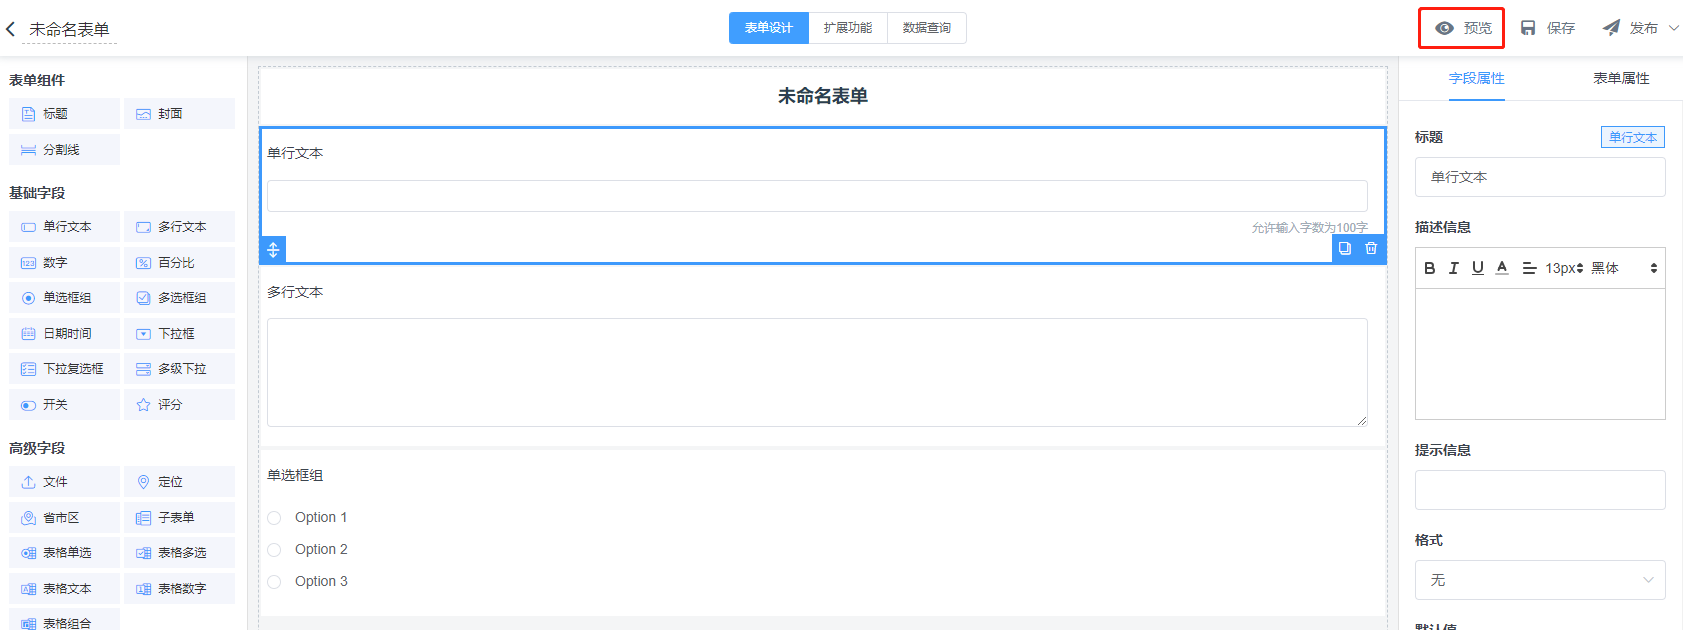Image resolution: width=1683 pixels, height=630 pixels.
Task: Switch to the 表单属性 tab
Action: tap(1620, 78)
